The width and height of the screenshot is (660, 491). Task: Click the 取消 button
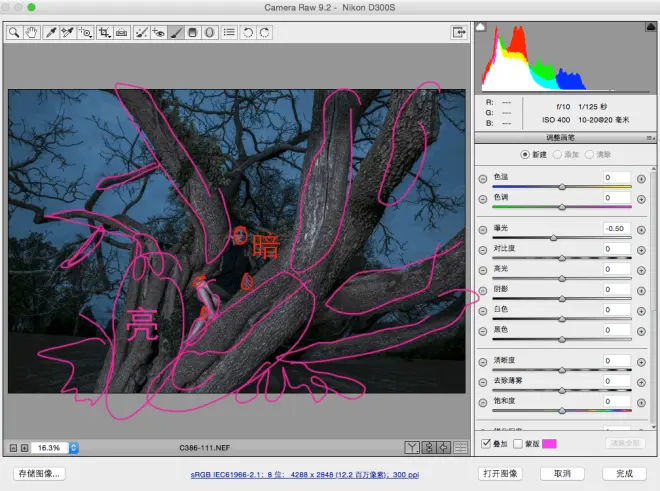[562, 473]
